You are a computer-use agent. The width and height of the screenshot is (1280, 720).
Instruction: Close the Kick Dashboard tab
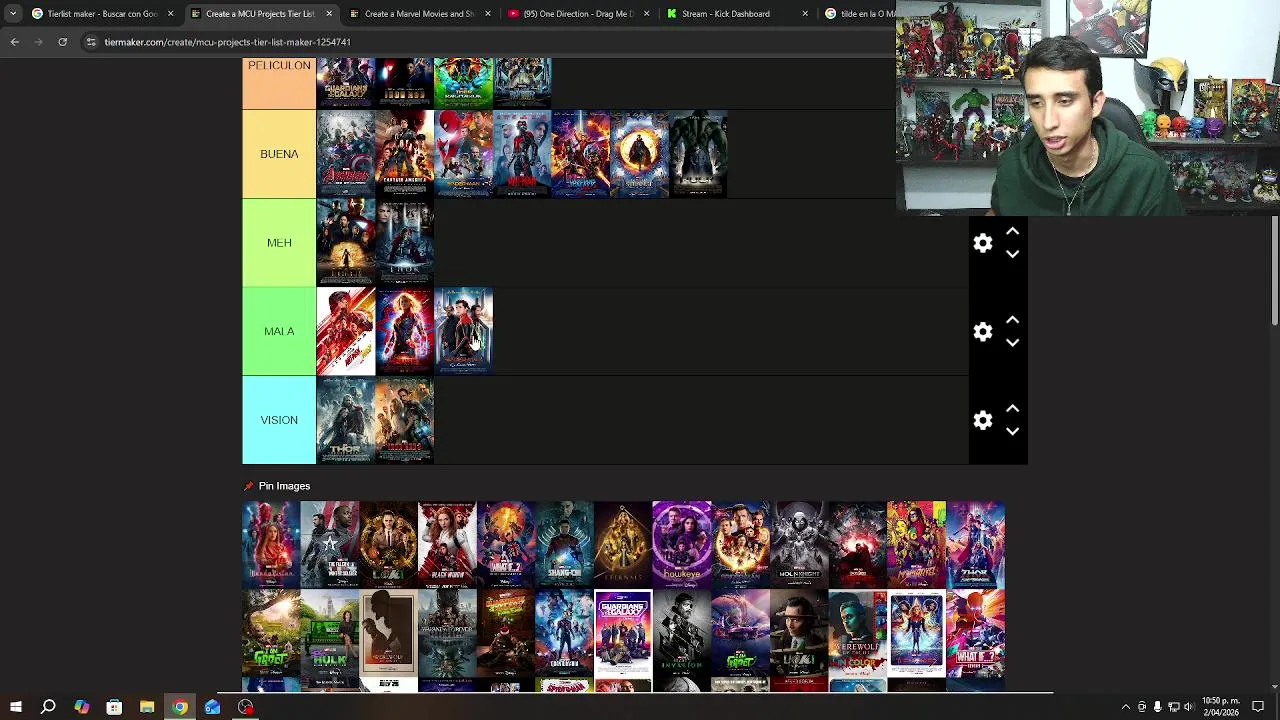pyautogui.click(x=805, y=14)
